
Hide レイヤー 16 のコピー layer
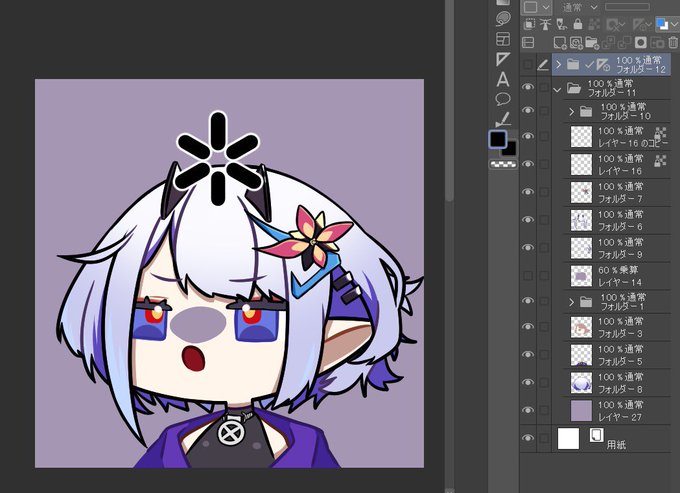[528, 136]
